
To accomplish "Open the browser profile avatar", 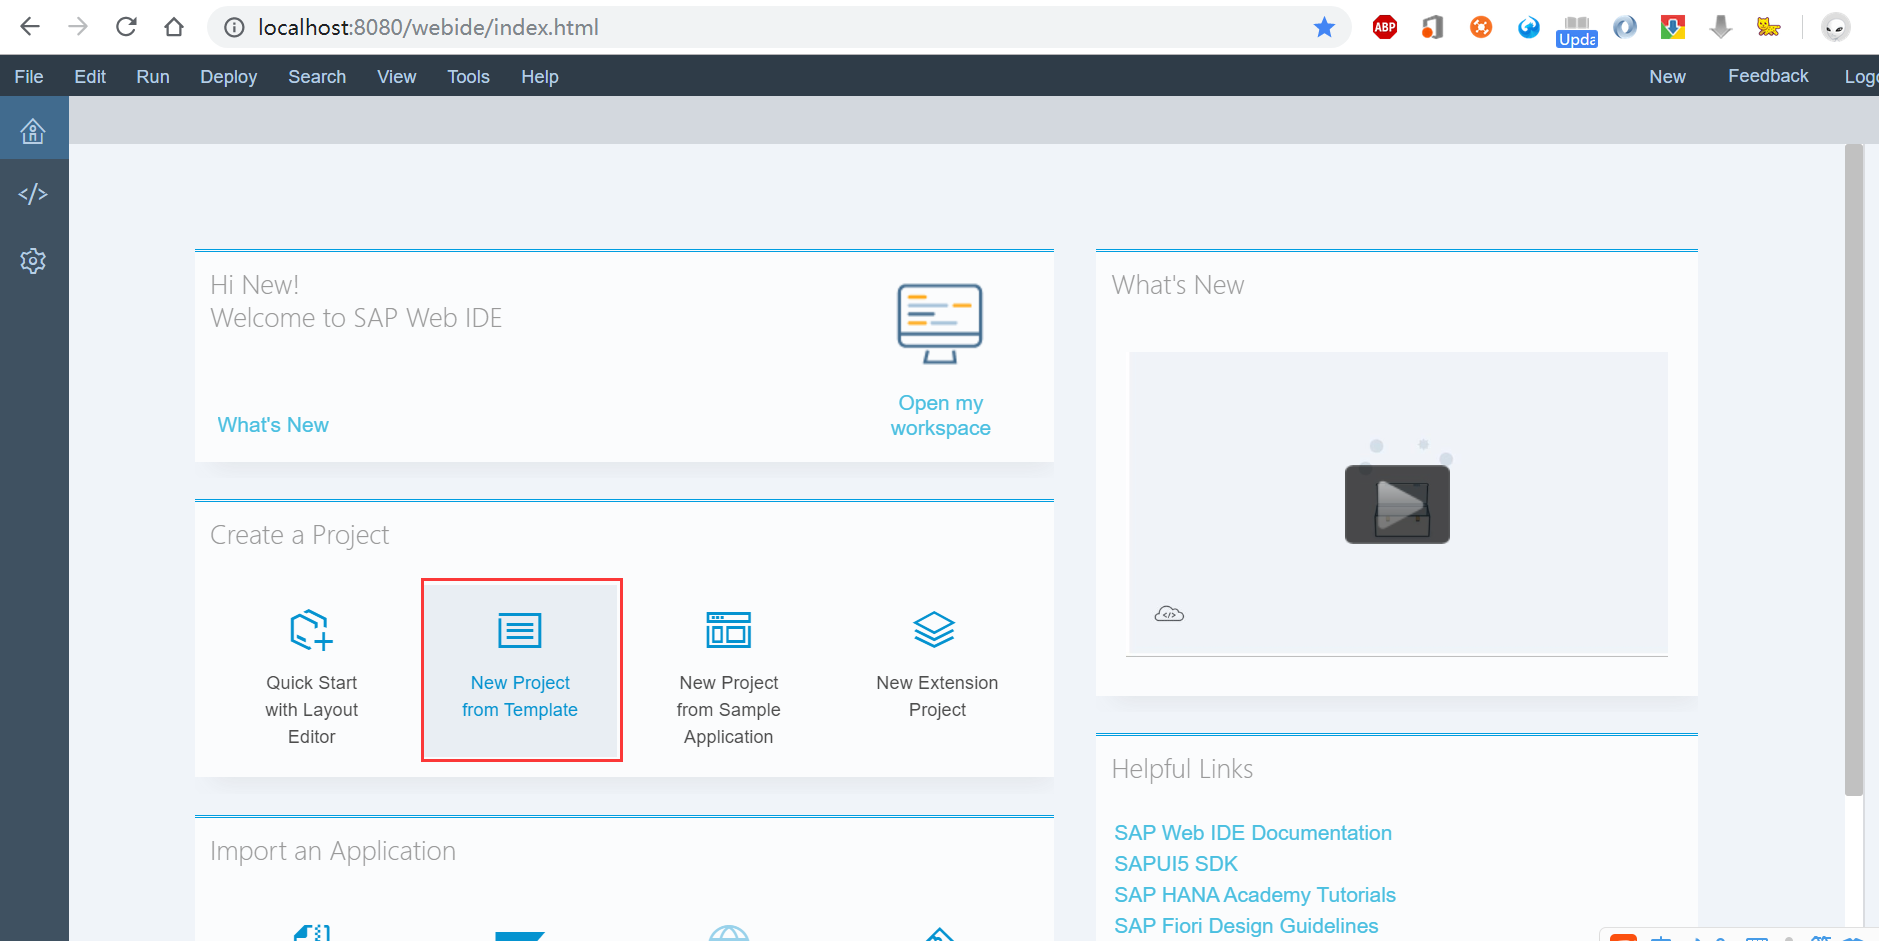I will [1835, 27].
